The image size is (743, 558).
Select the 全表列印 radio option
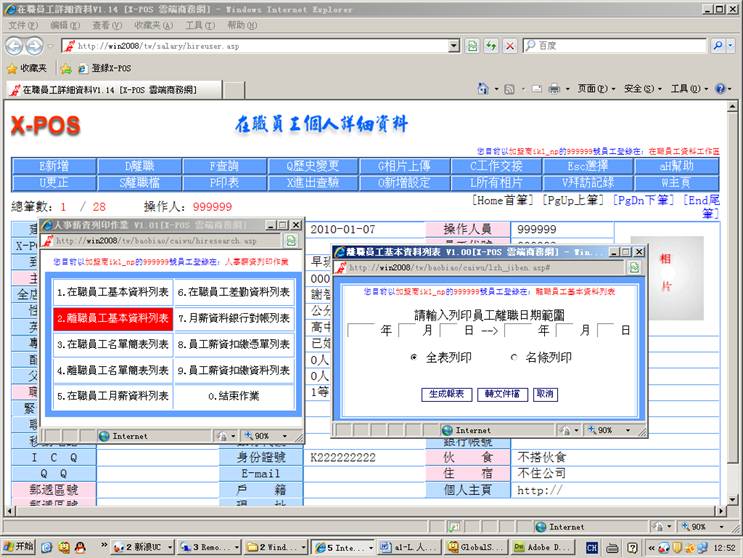(414, 357)
